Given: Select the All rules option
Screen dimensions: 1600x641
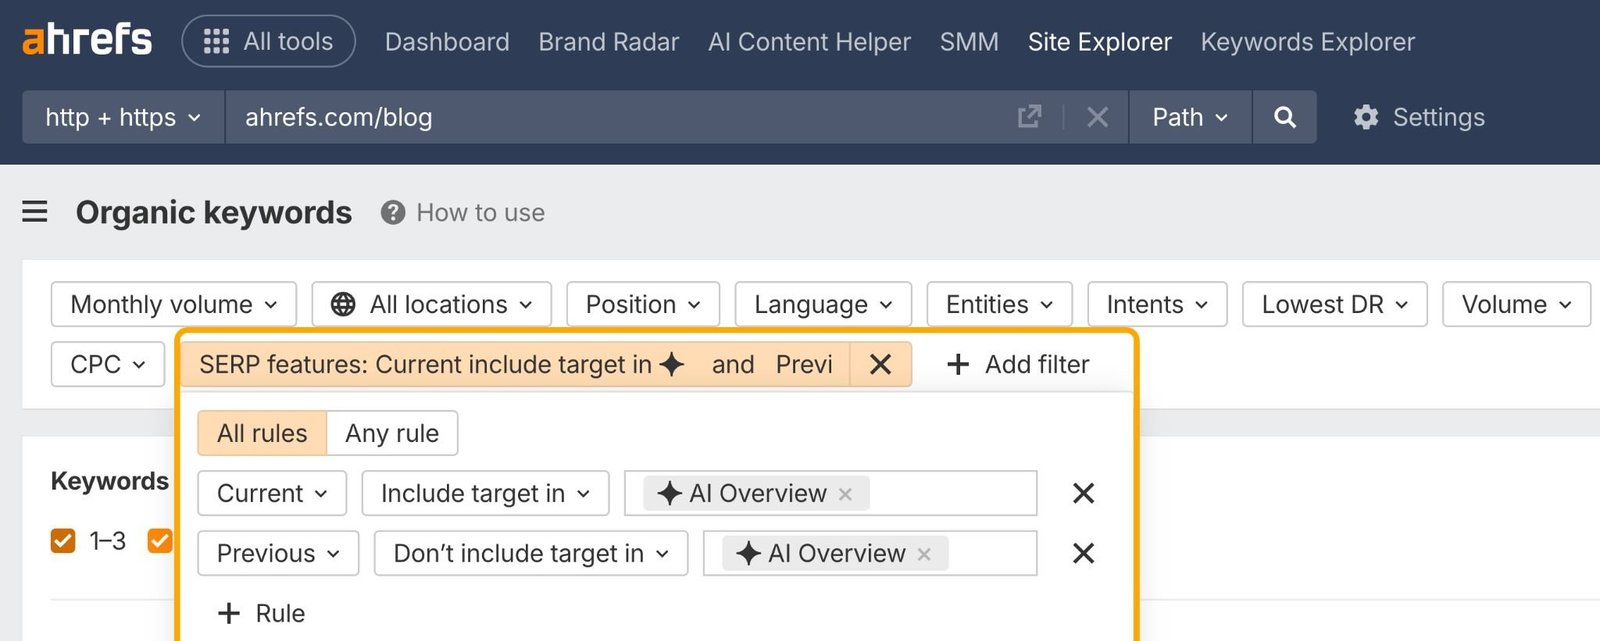Looking at the screenshot, I should (262, 433).
